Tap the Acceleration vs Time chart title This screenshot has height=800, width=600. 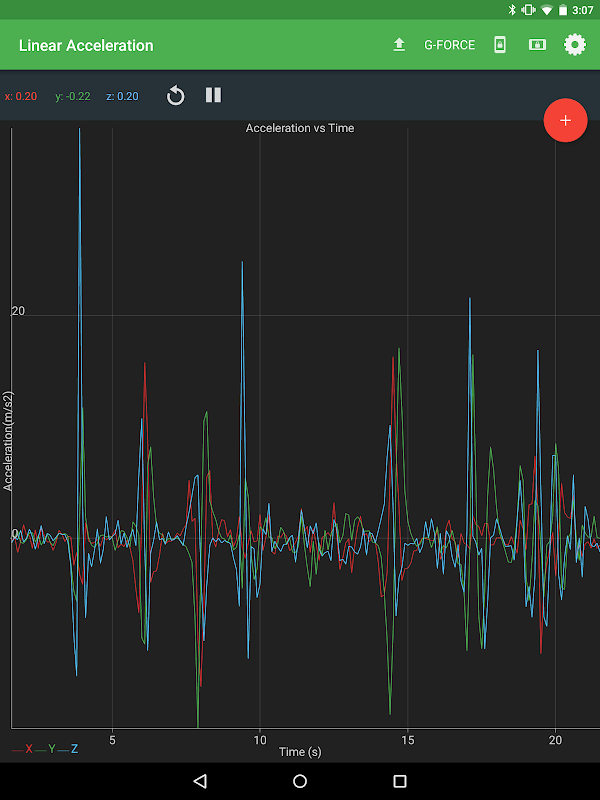pyautogui.click(x=300, y=128)
